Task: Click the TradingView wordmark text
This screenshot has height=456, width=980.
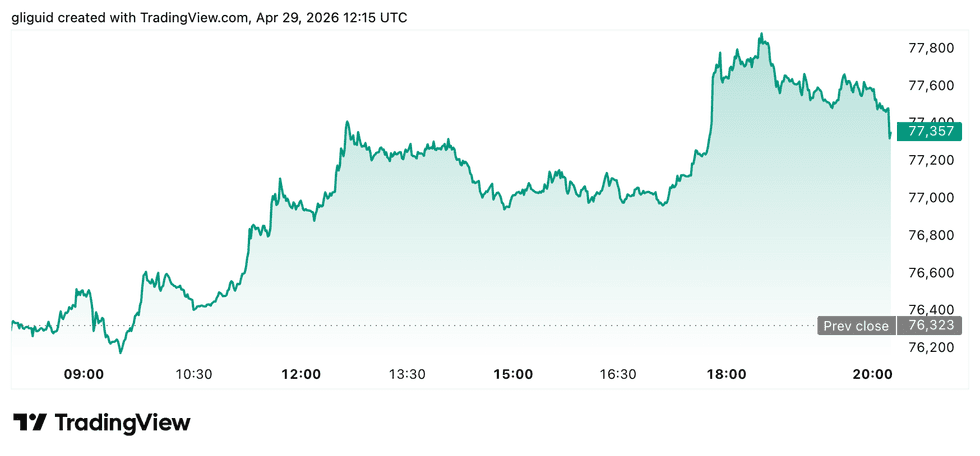Action: 122,422
